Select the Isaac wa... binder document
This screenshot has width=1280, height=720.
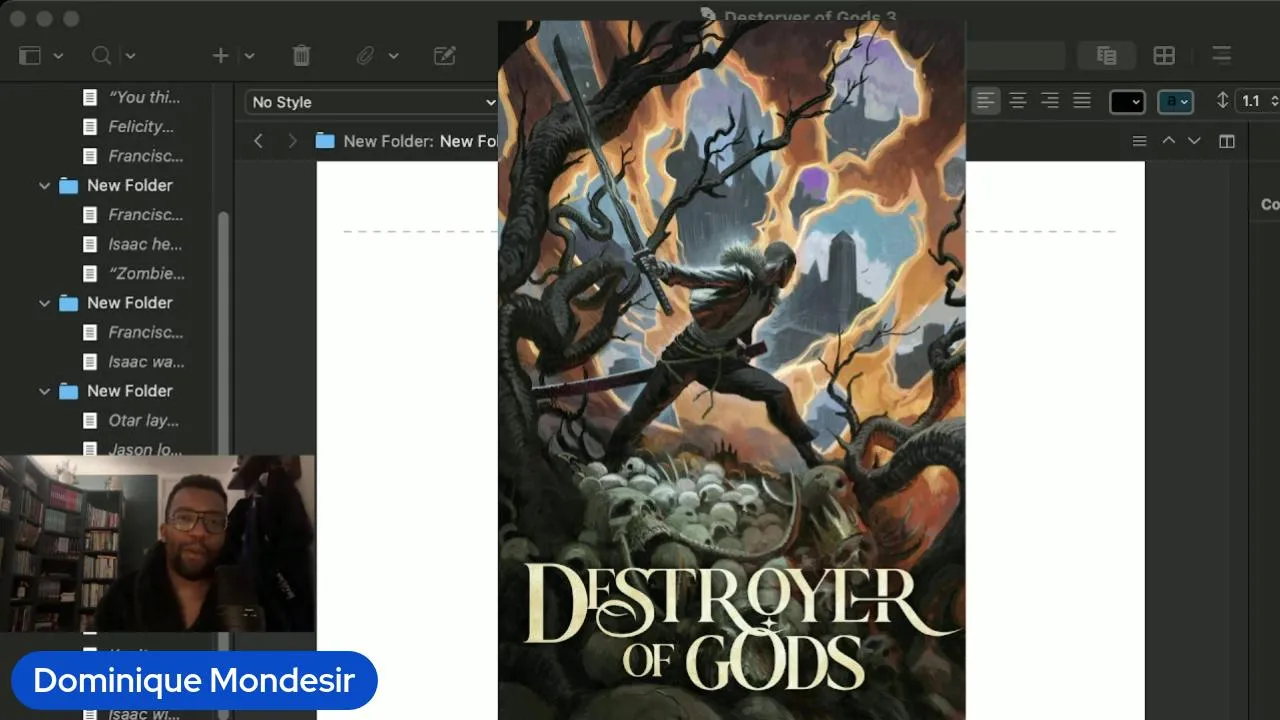point(145,361)
